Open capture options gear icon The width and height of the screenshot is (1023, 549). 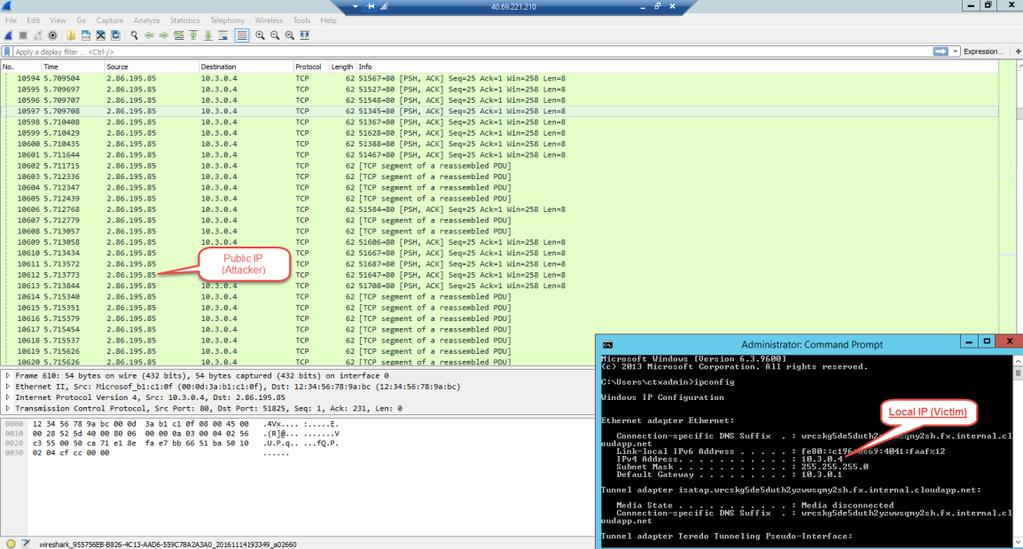click(x=53, y=35)
